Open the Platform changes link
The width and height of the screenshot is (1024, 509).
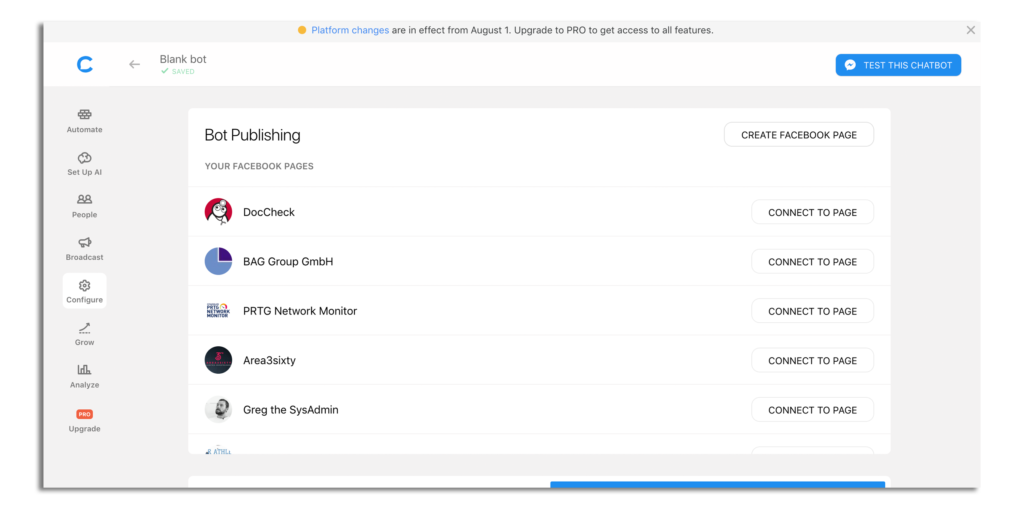click(350, 30)
